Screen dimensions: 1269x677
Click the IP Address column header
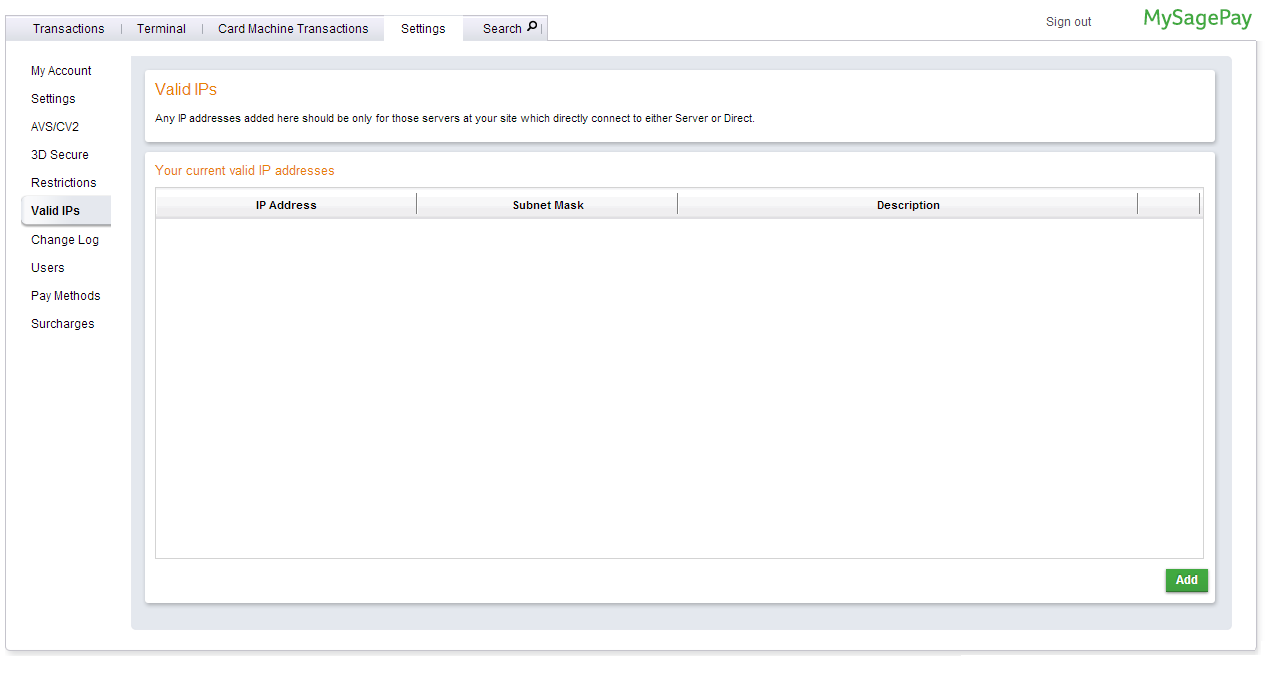click(286, 205)
